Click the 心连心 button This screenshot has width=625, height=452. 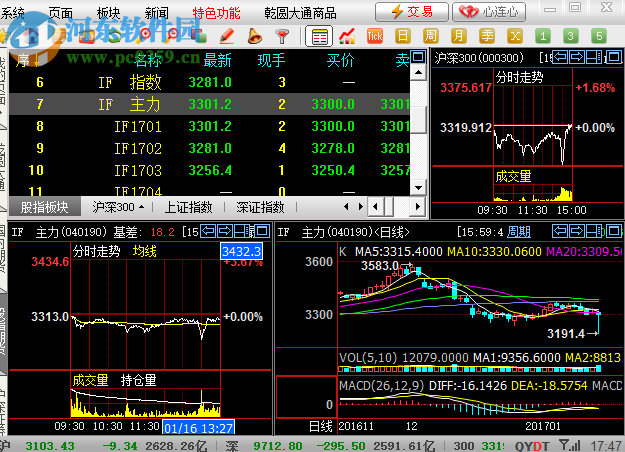point(489,12)
